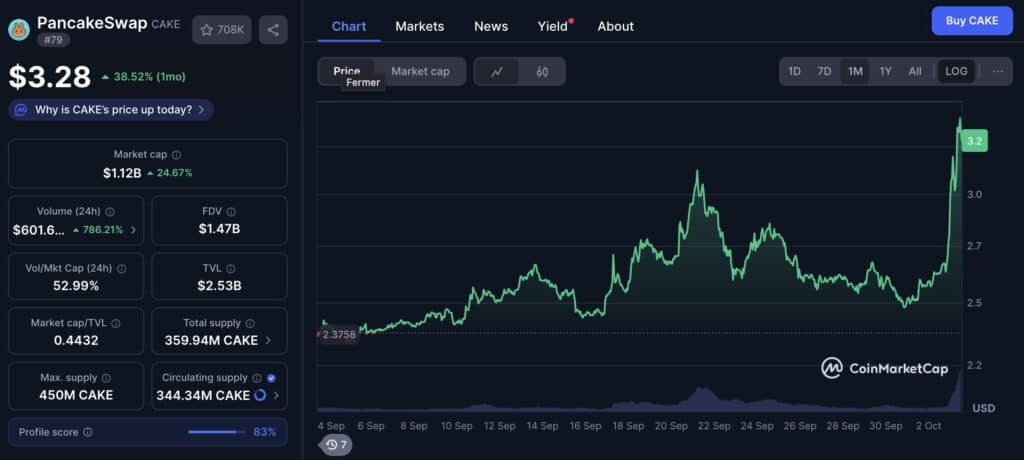Expand the Circulating supply details arrow
1024x460 pixels.
[276, 395]
